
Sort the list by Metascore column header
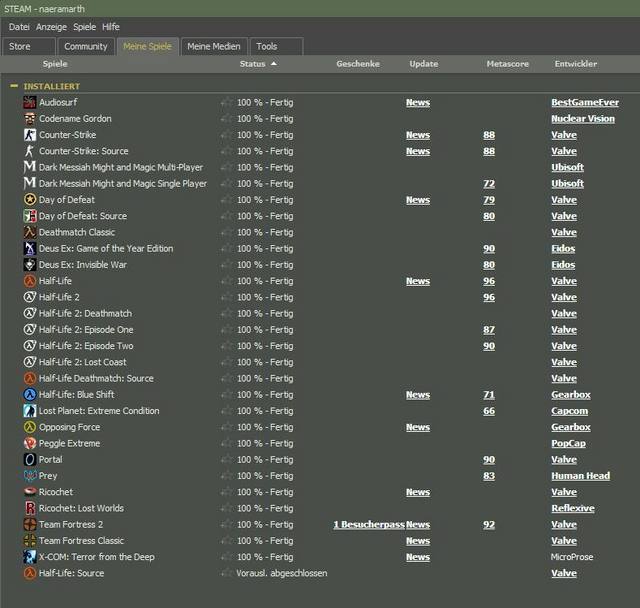coord(507,64)
